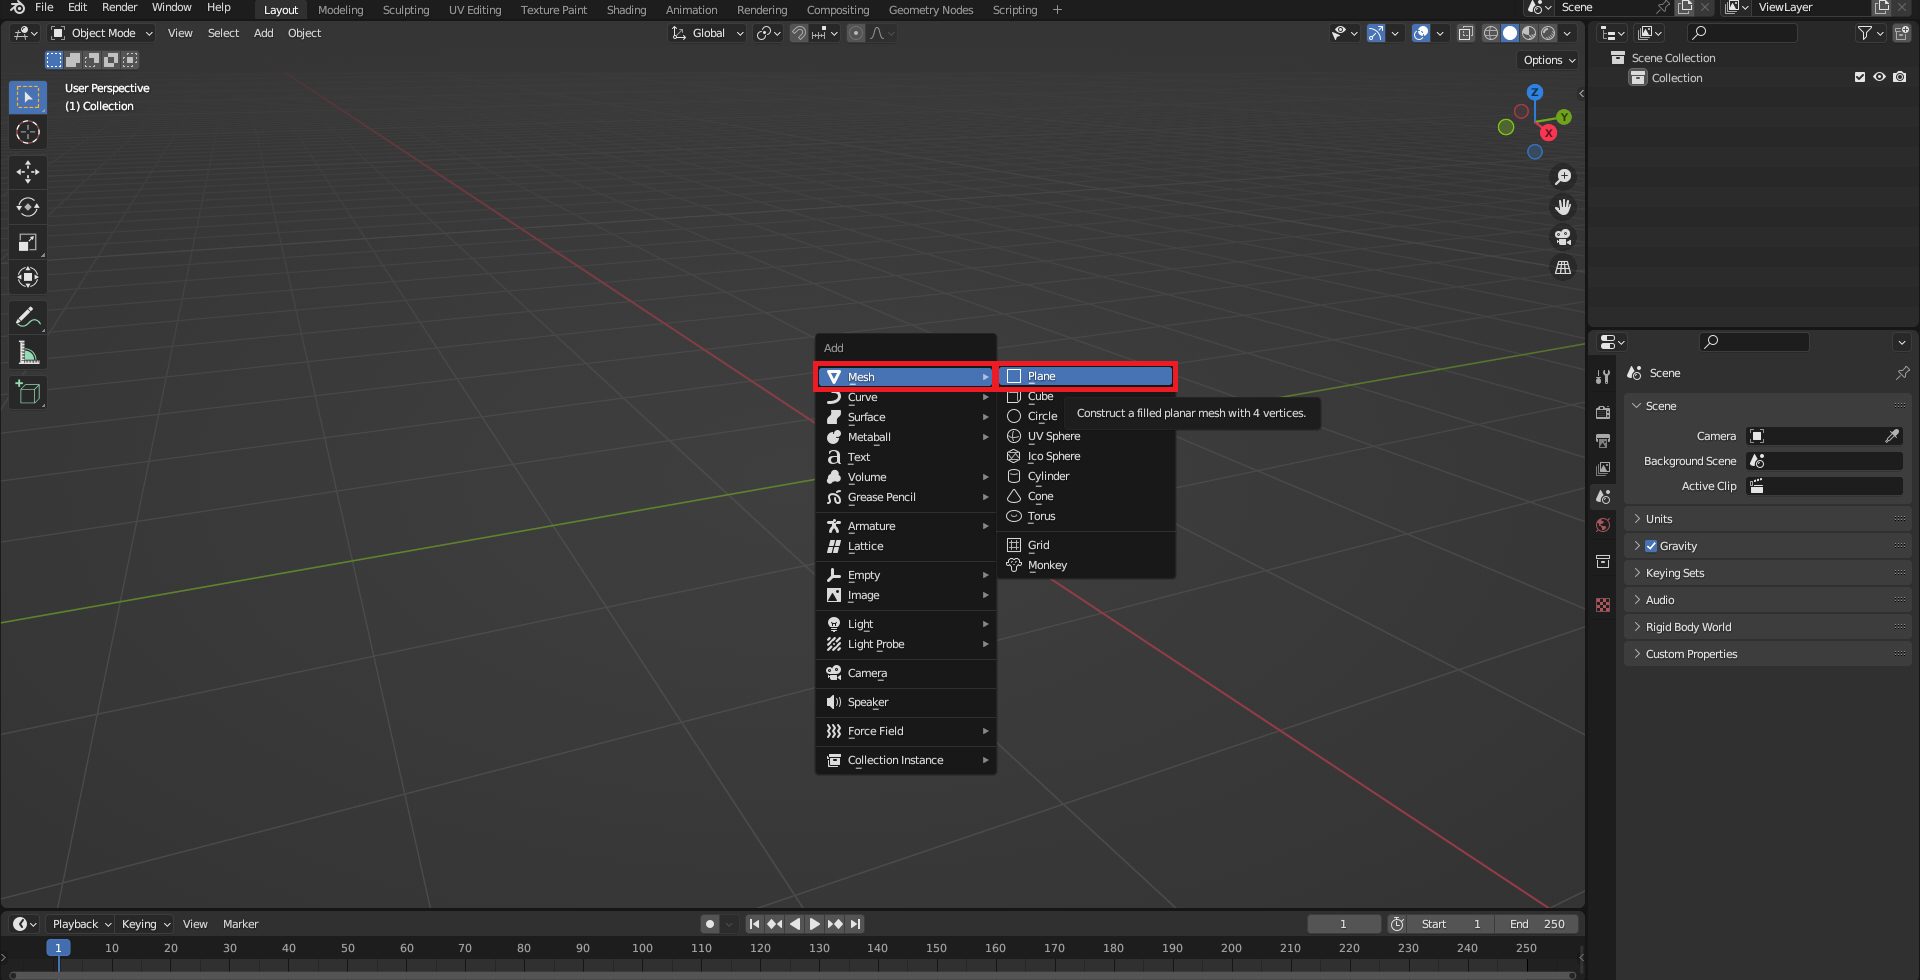This screenshot has height=980, width=1920.
Task: Click the pan view hand icon
Action: (x=1563, y=207)
